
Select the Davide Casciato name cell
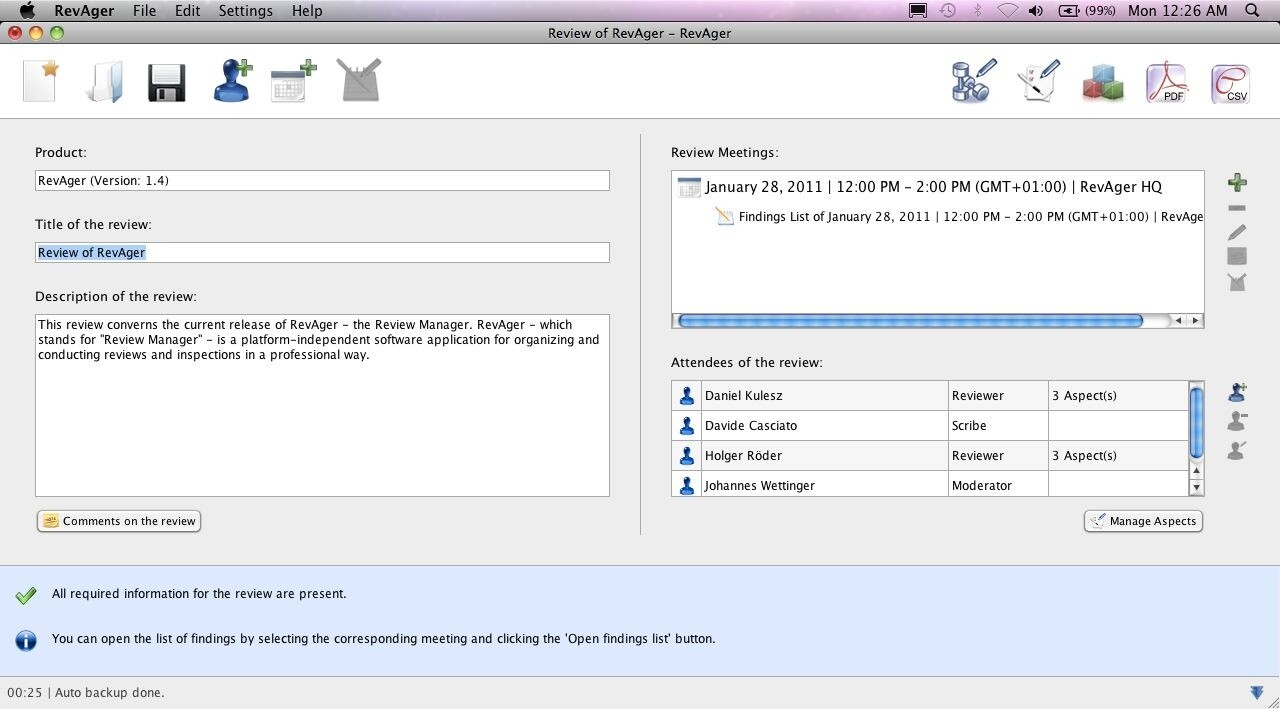coord(824,426)
